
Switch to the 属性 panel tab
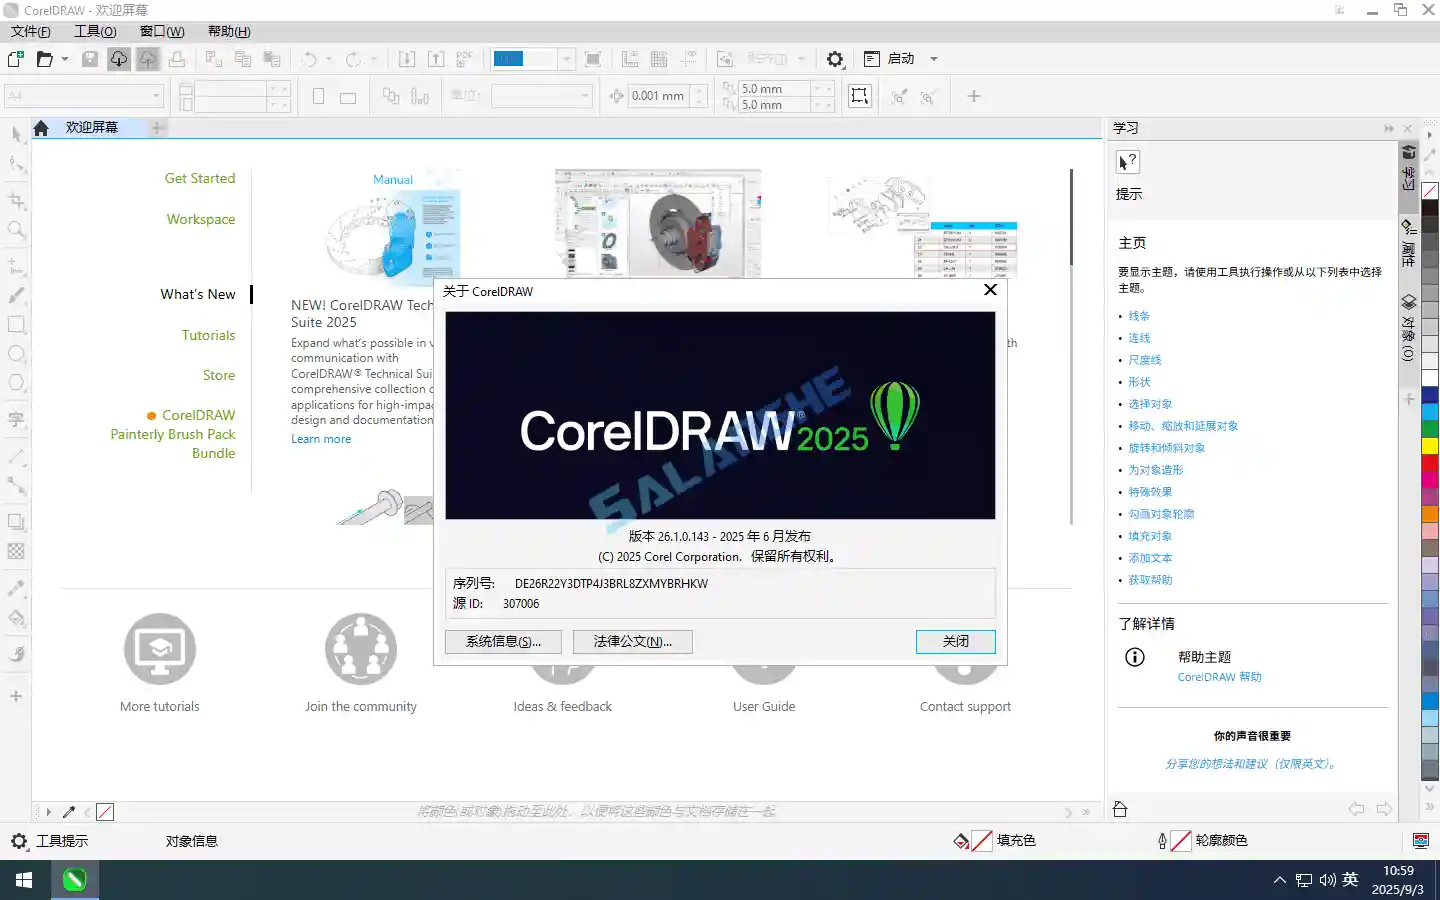point(1408,238)
